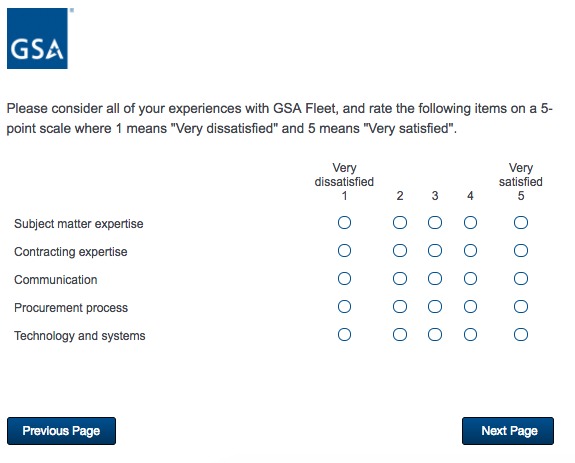This screenshot has height=463, width=575.
Task: Rate Procurement process as 4
Action: pos(470,306)
